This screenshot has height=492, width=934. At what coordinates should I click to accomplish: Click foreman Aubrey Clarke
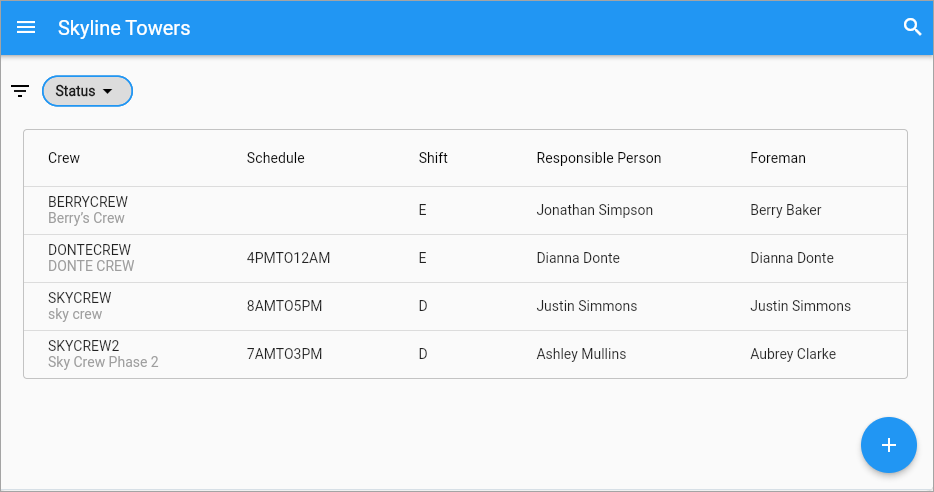click(793, 354)
